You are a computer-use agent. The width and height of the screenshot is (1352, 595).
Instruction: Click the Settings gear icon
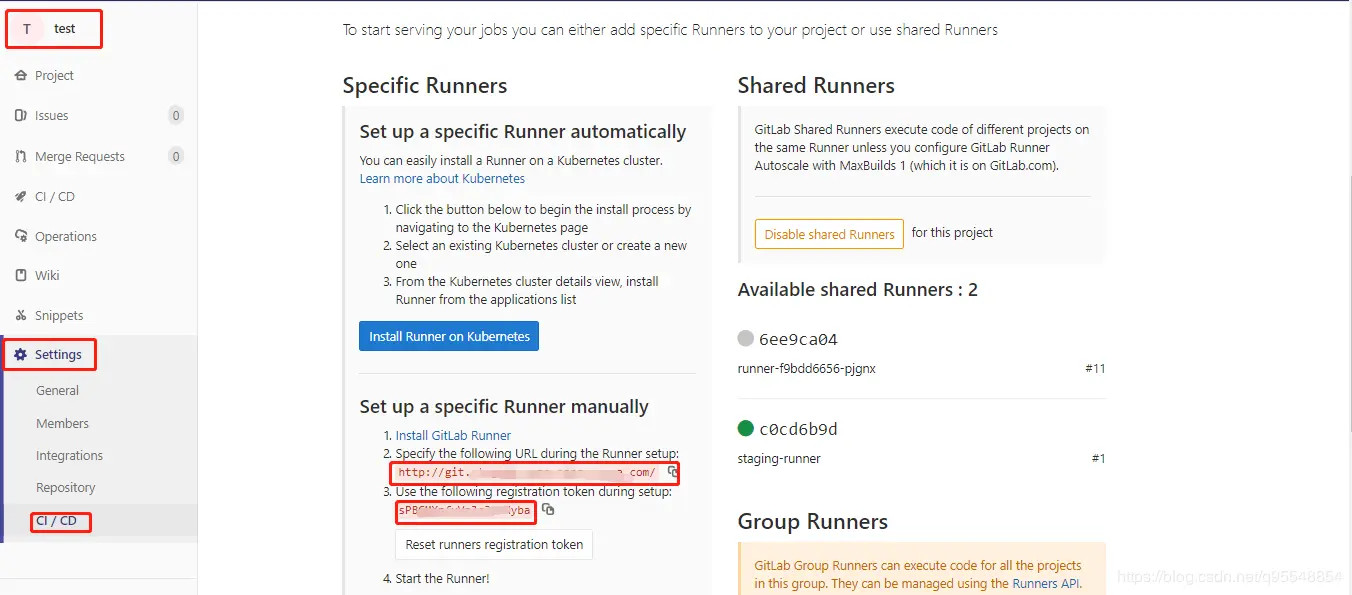(x=21, y=355)
